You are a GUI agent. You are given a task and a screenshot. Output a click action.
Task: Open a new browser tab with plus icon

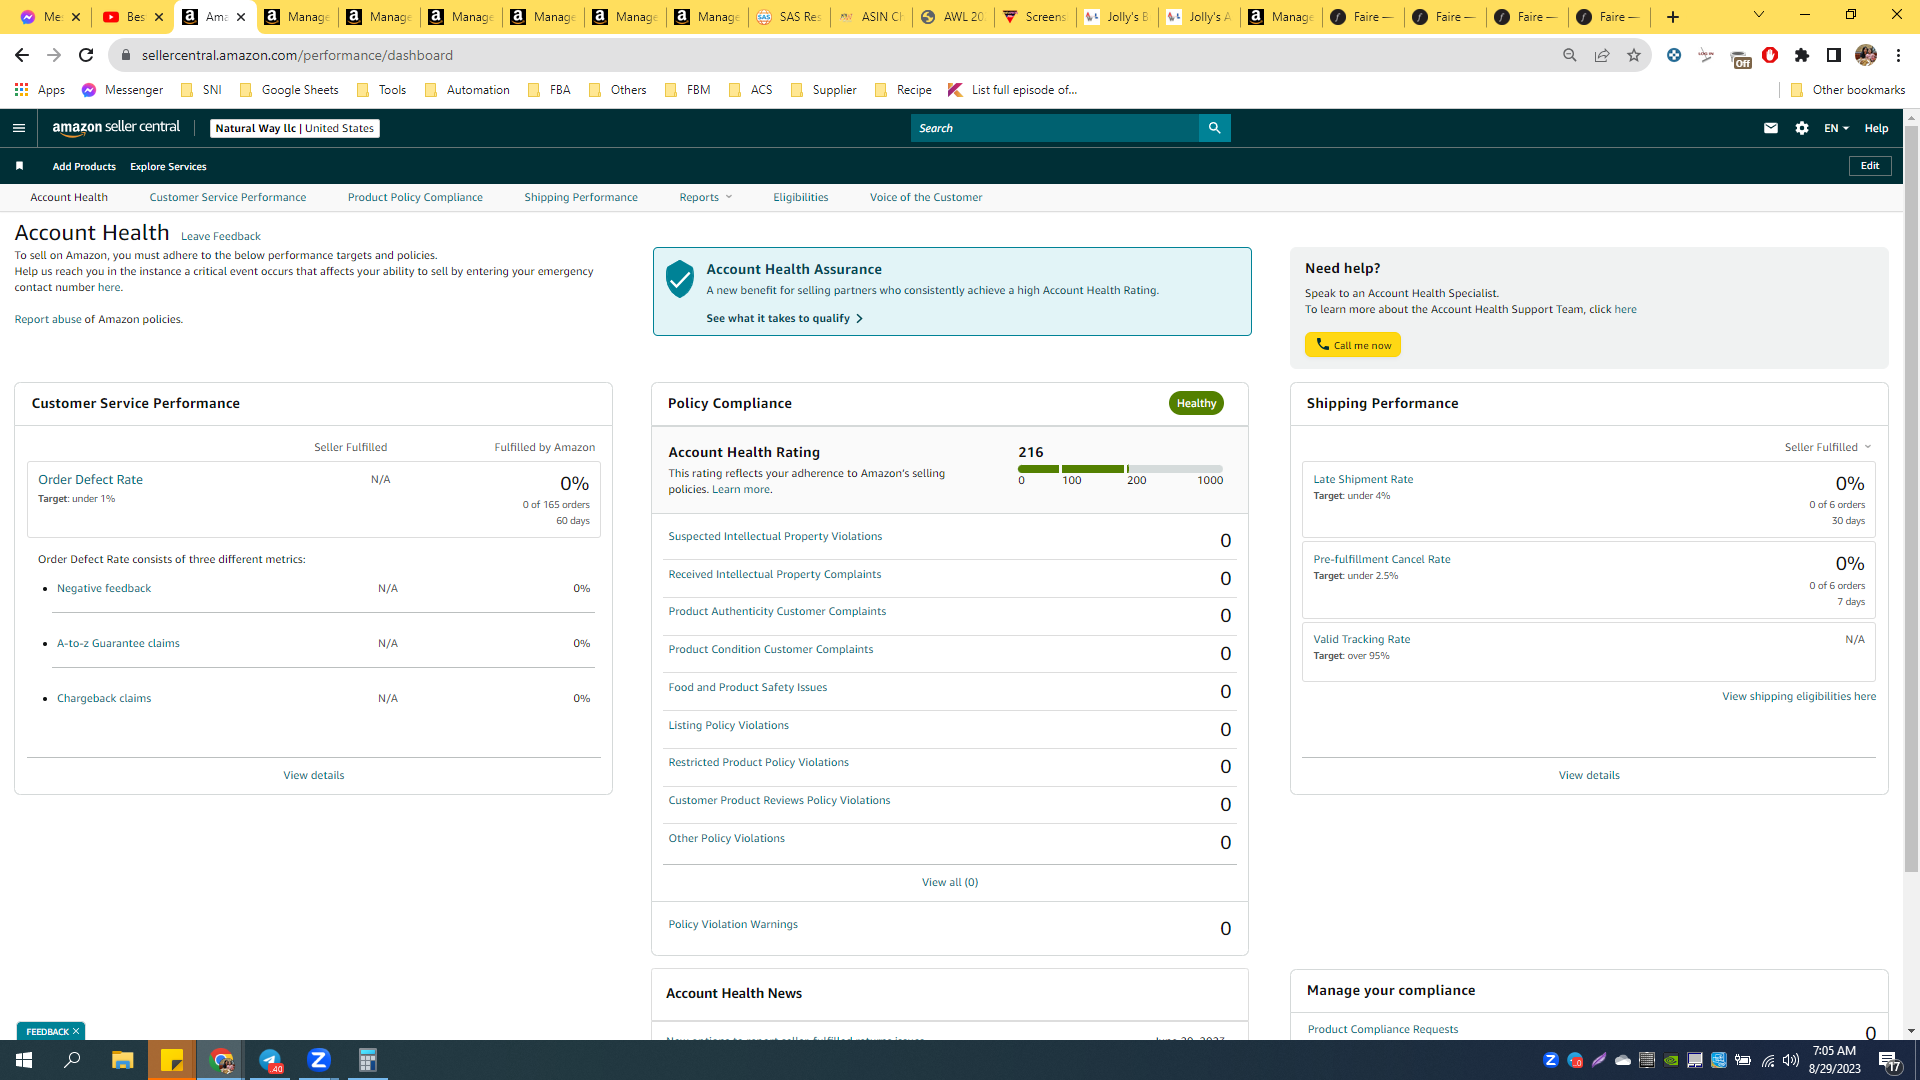tap(1673, 17)
